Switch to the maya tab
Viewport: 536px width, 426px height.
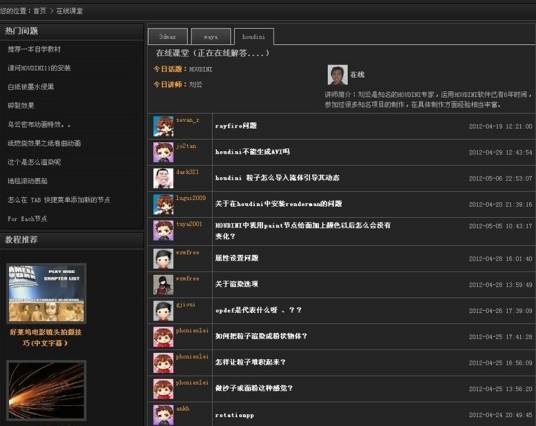coord(211,37)
